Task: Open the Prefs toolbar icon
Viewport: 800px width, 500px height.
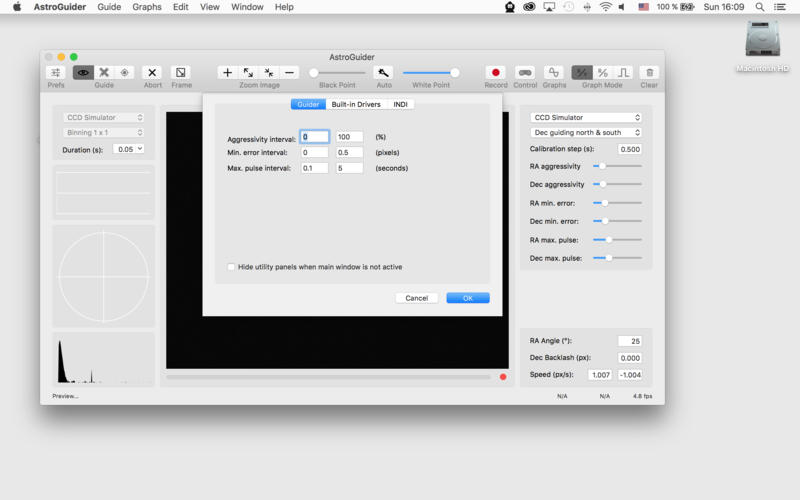Action: (x=56, y=73)
